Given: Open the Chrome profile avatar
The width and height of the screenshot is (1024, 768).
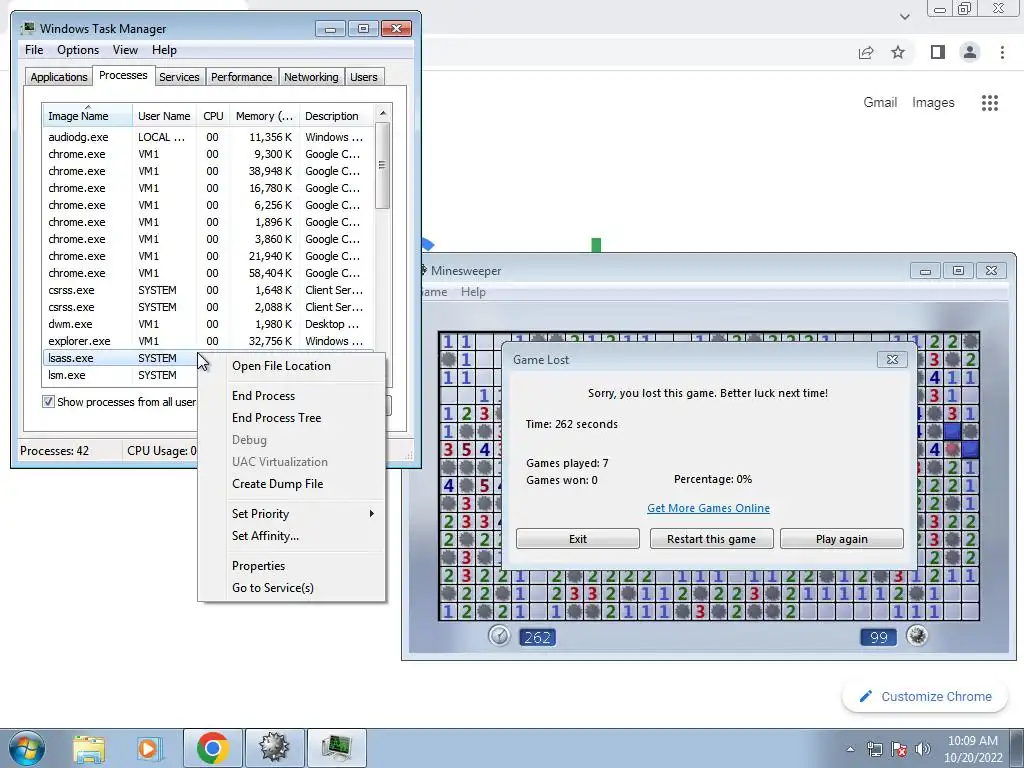Looking at the screenshot, I should 970,52.
